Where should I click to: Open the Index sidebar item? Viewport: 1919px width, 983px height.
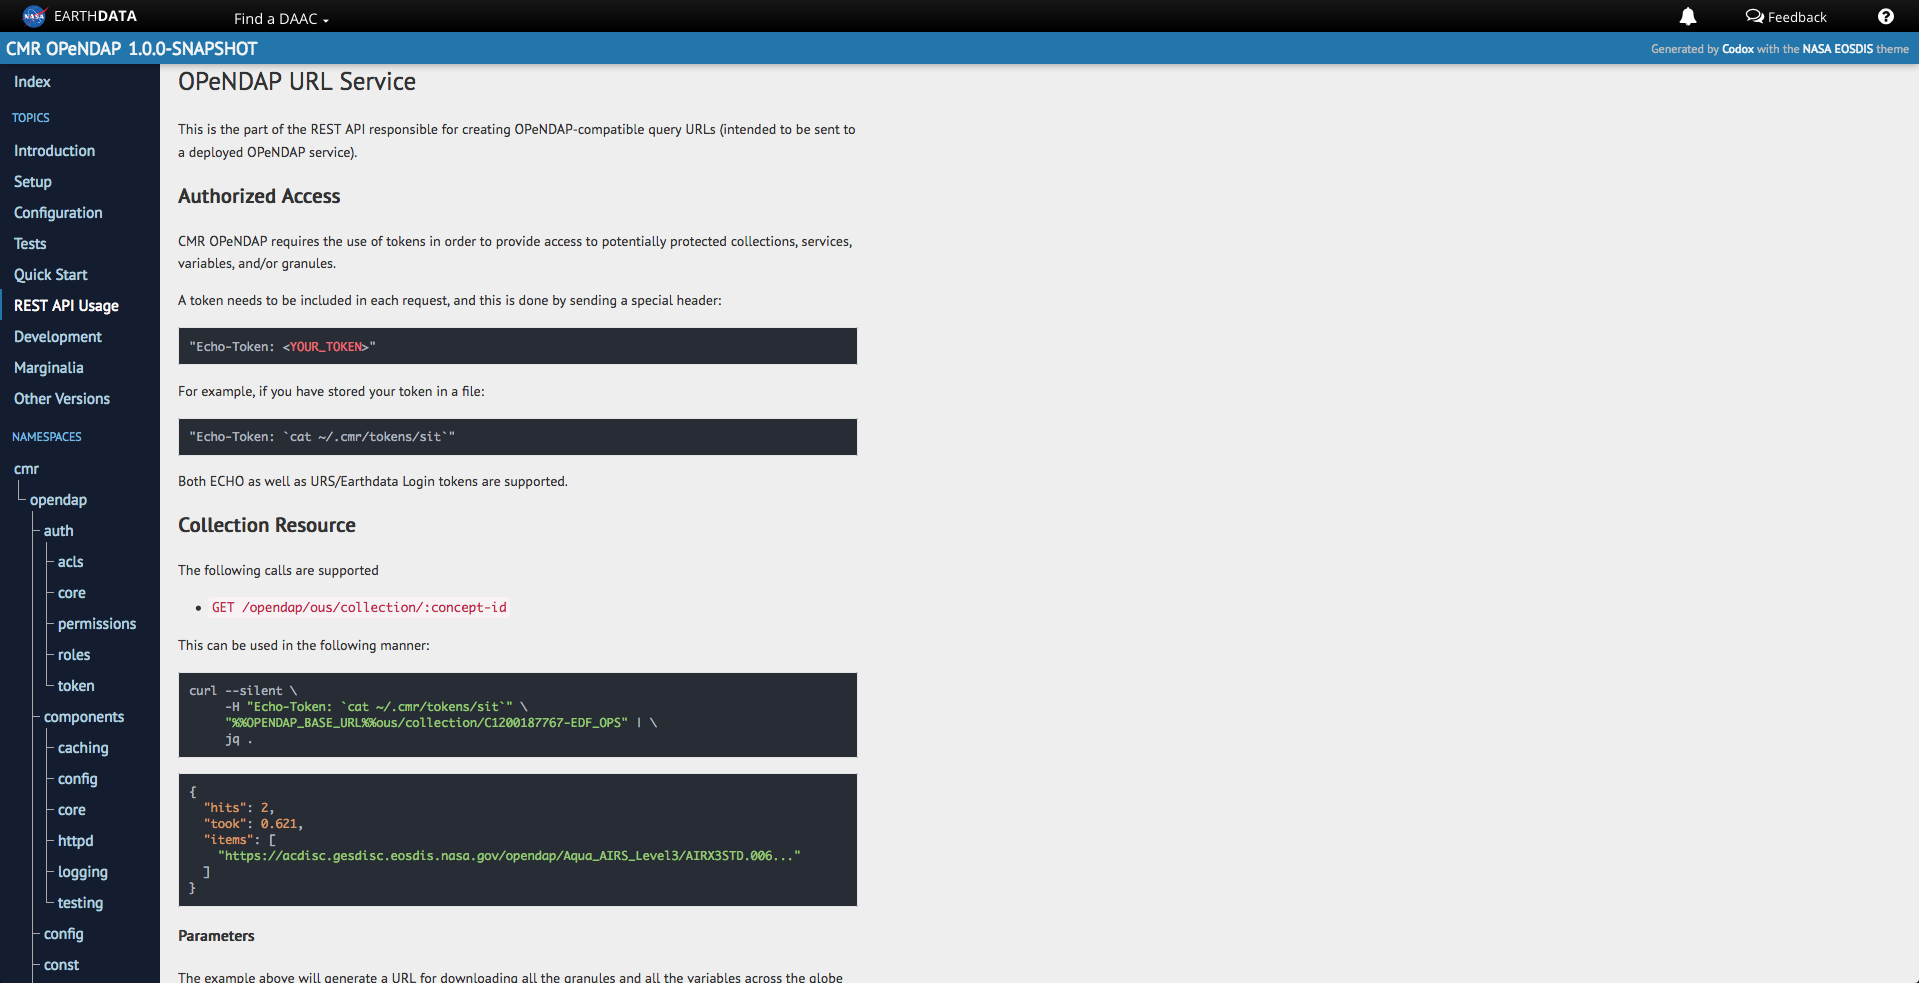[x=32, y=82]
